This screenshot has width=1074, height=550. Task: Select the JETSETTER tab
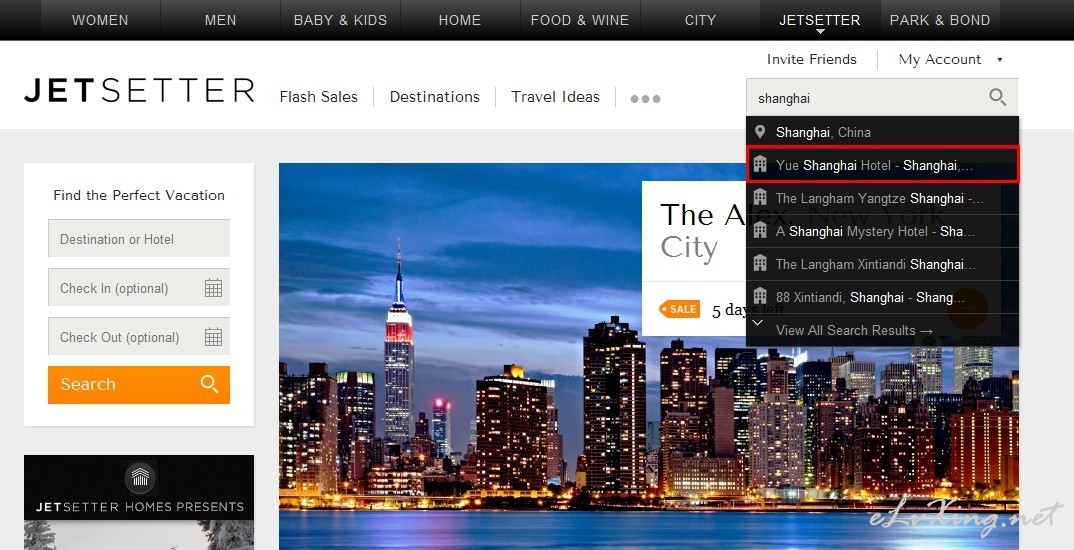tap(820, 20)
